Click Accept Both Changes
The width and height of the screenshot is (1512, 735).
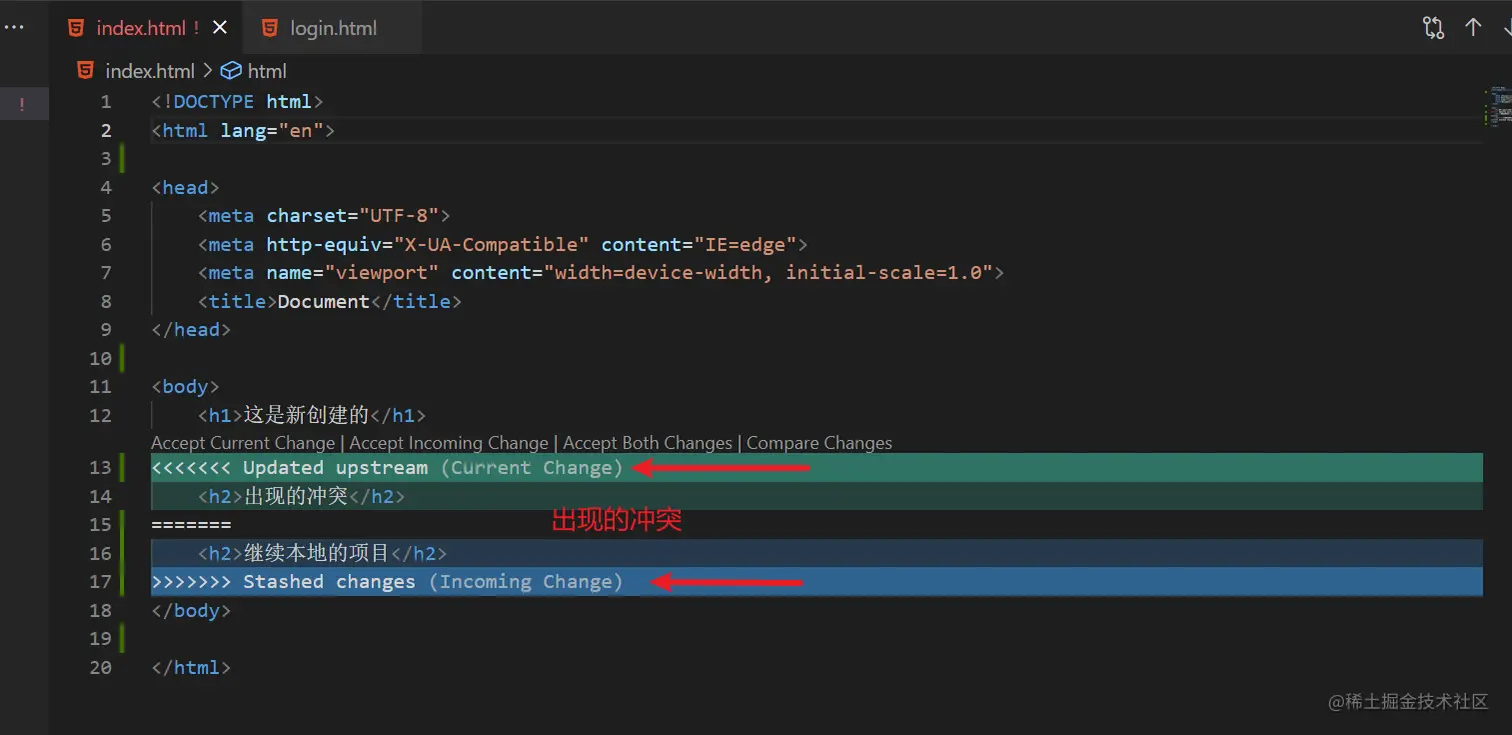coord(648,443)
